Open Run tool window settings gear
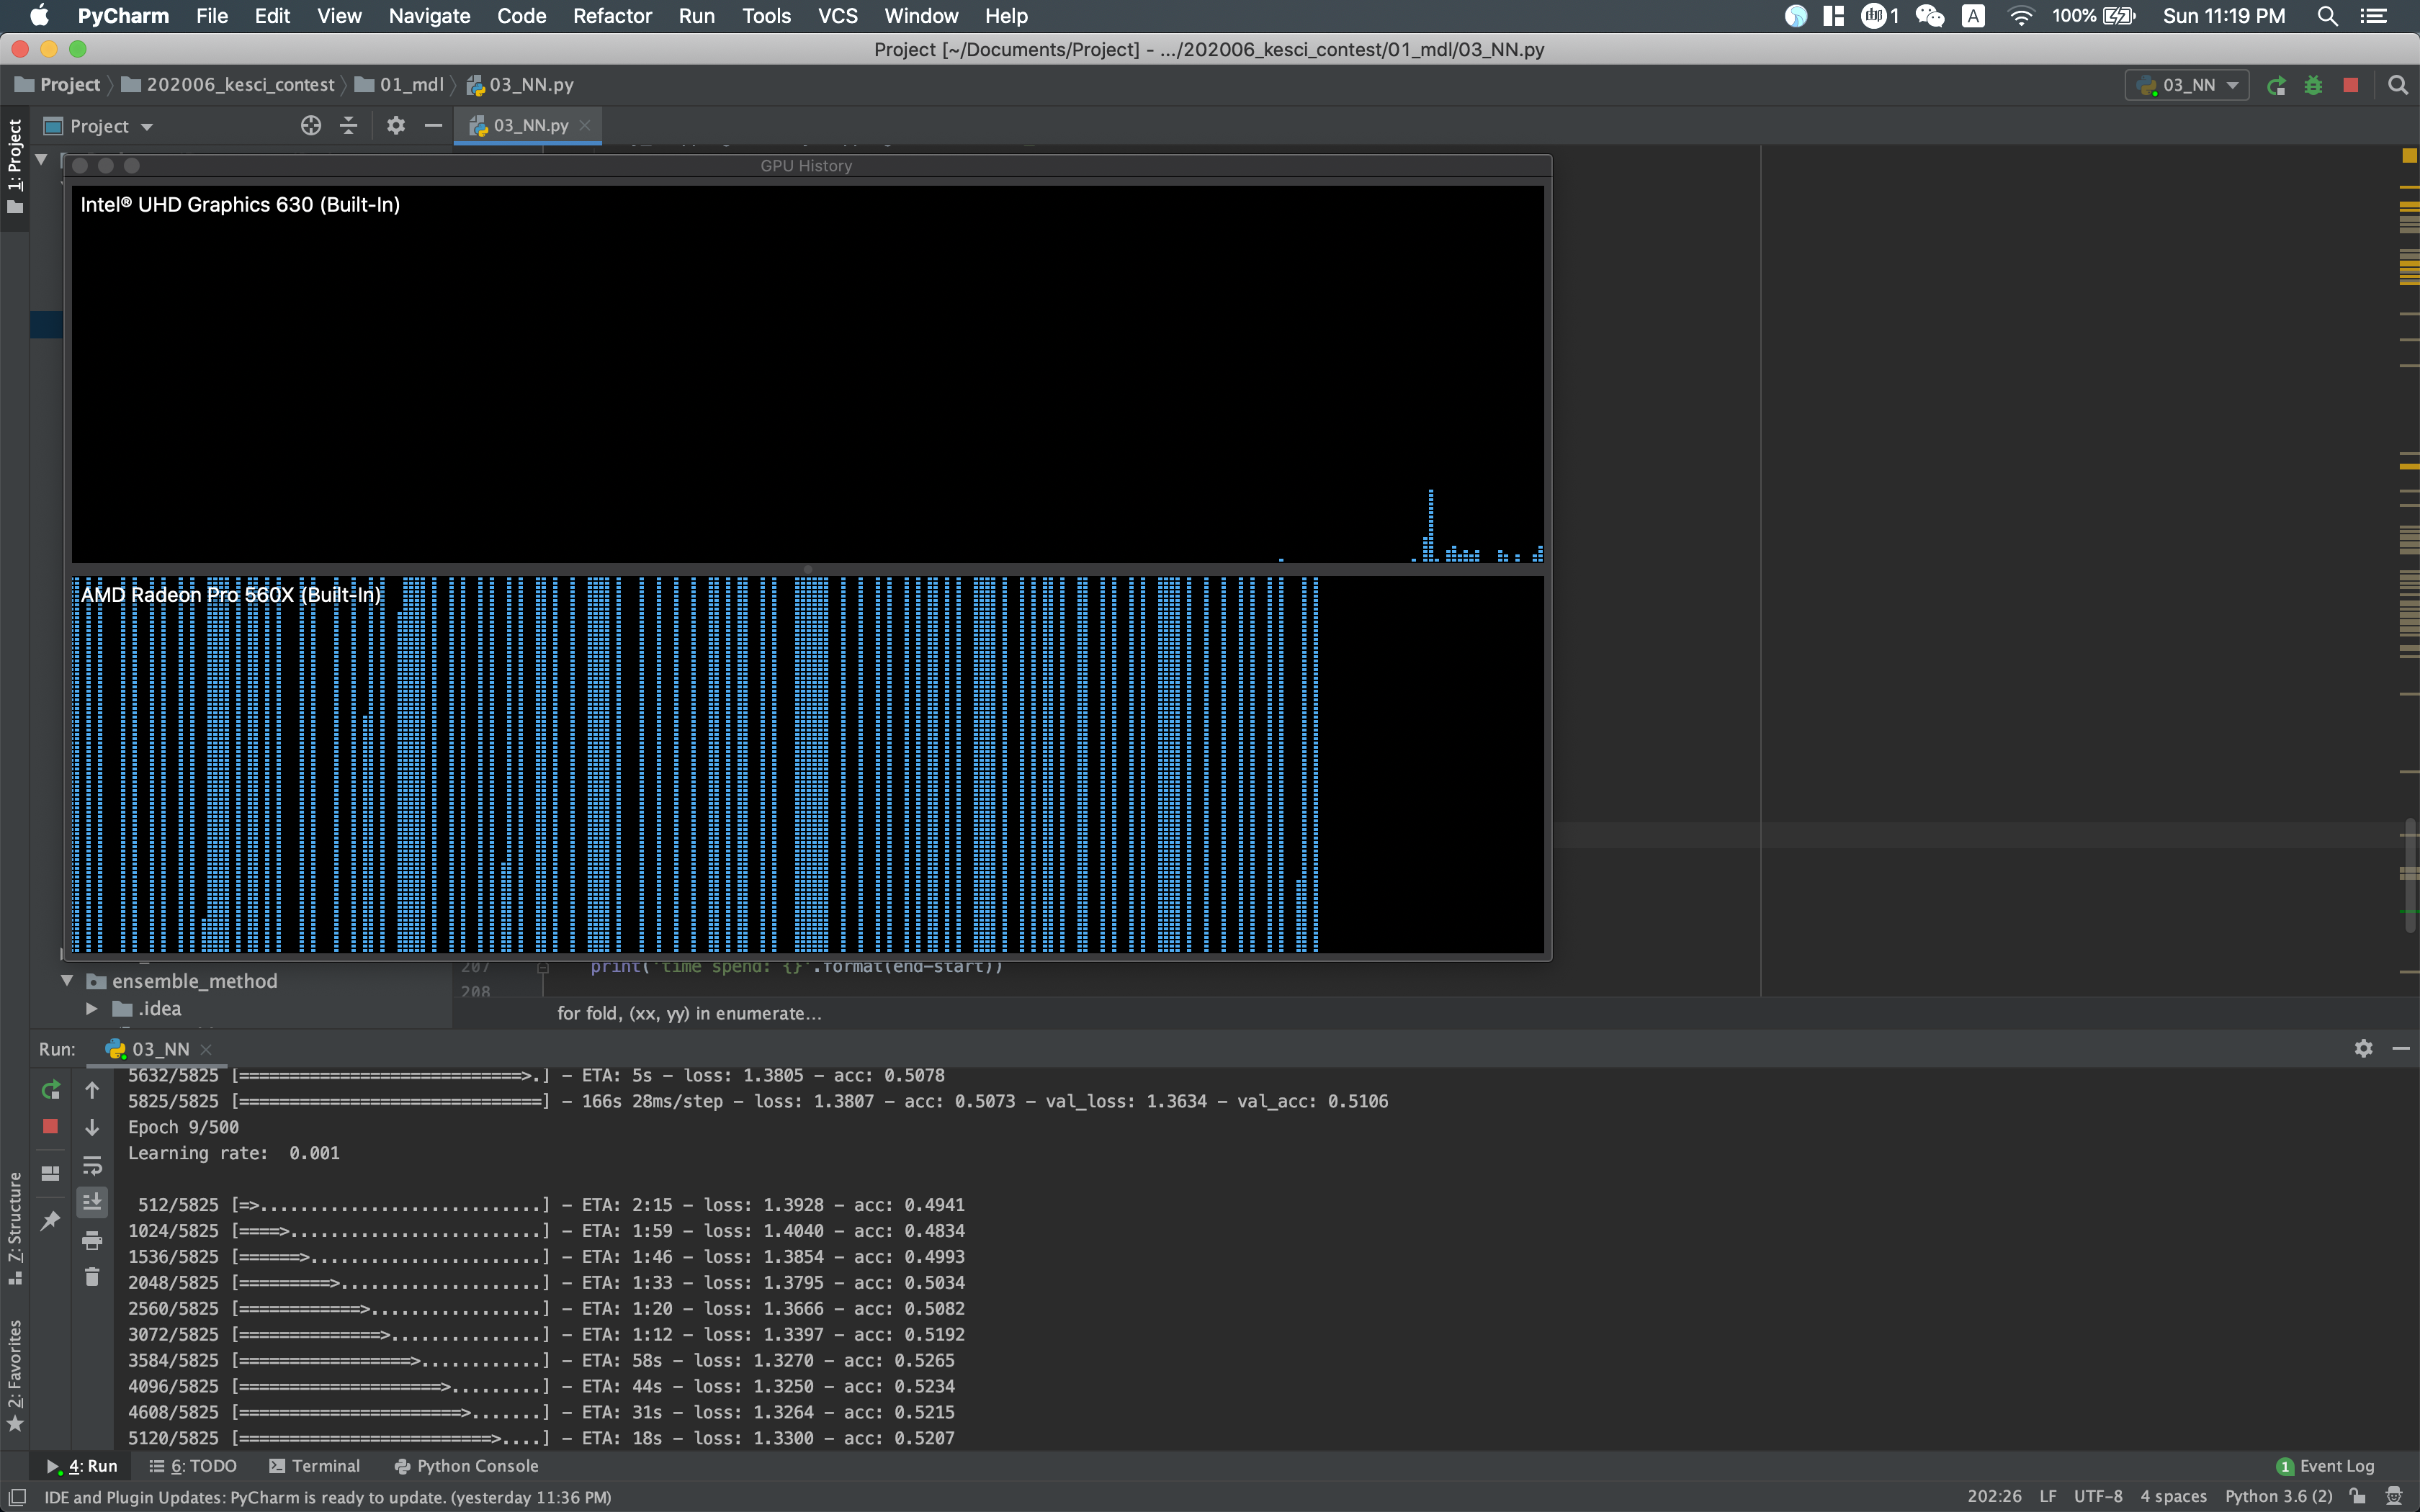The height and width of the screenshot is (1512, 2420). (x=2364, y=1048)
